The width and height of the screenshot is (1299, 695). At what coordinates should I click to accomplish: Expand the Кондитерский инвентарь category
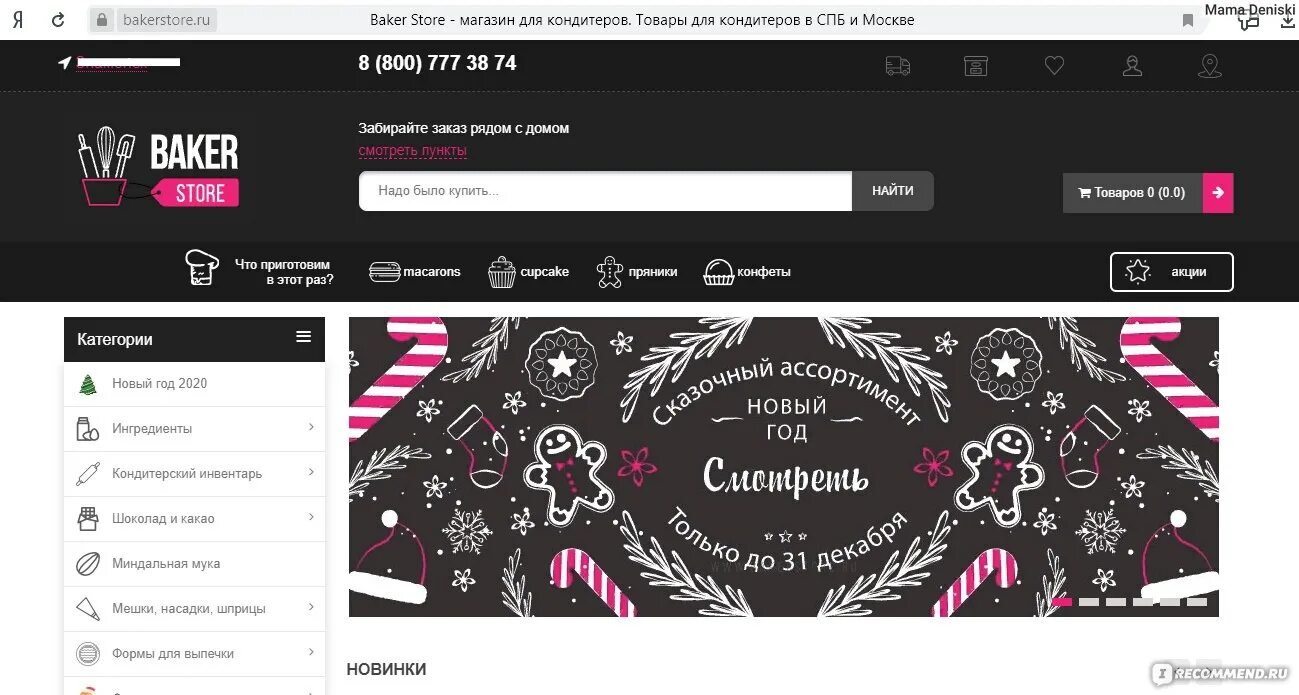(194, 473)
